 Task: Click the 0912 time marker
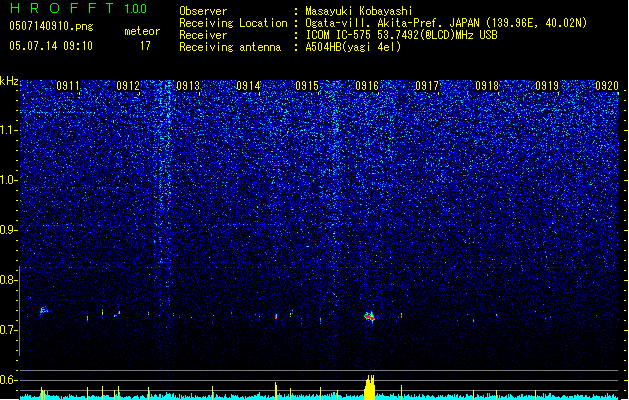[128, 86]
